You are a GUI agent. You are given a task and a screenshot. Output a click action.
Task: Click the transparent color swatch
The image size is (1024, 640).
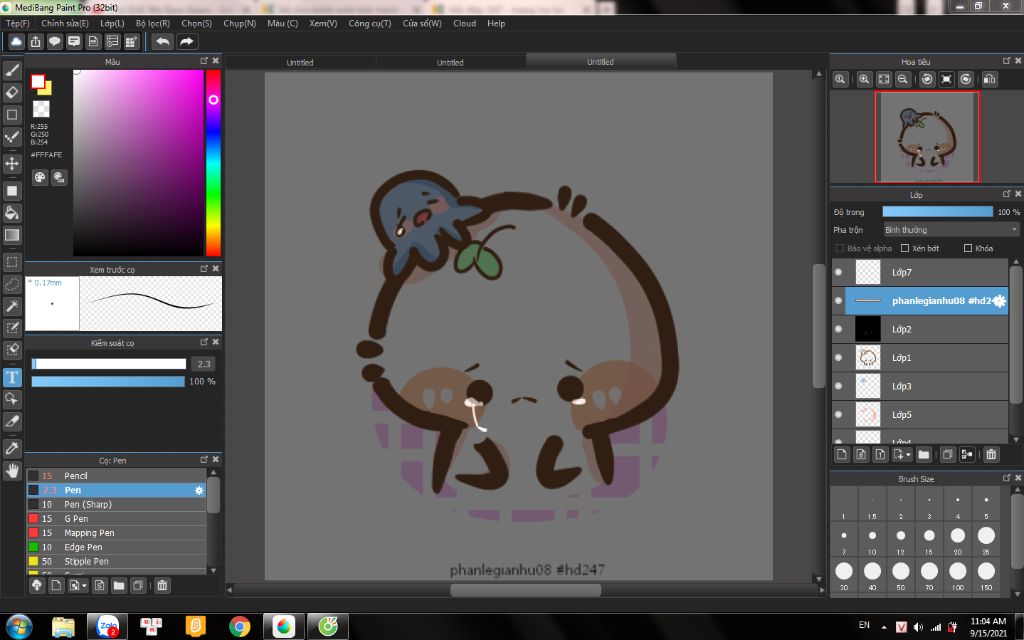(x=41, y=108)
